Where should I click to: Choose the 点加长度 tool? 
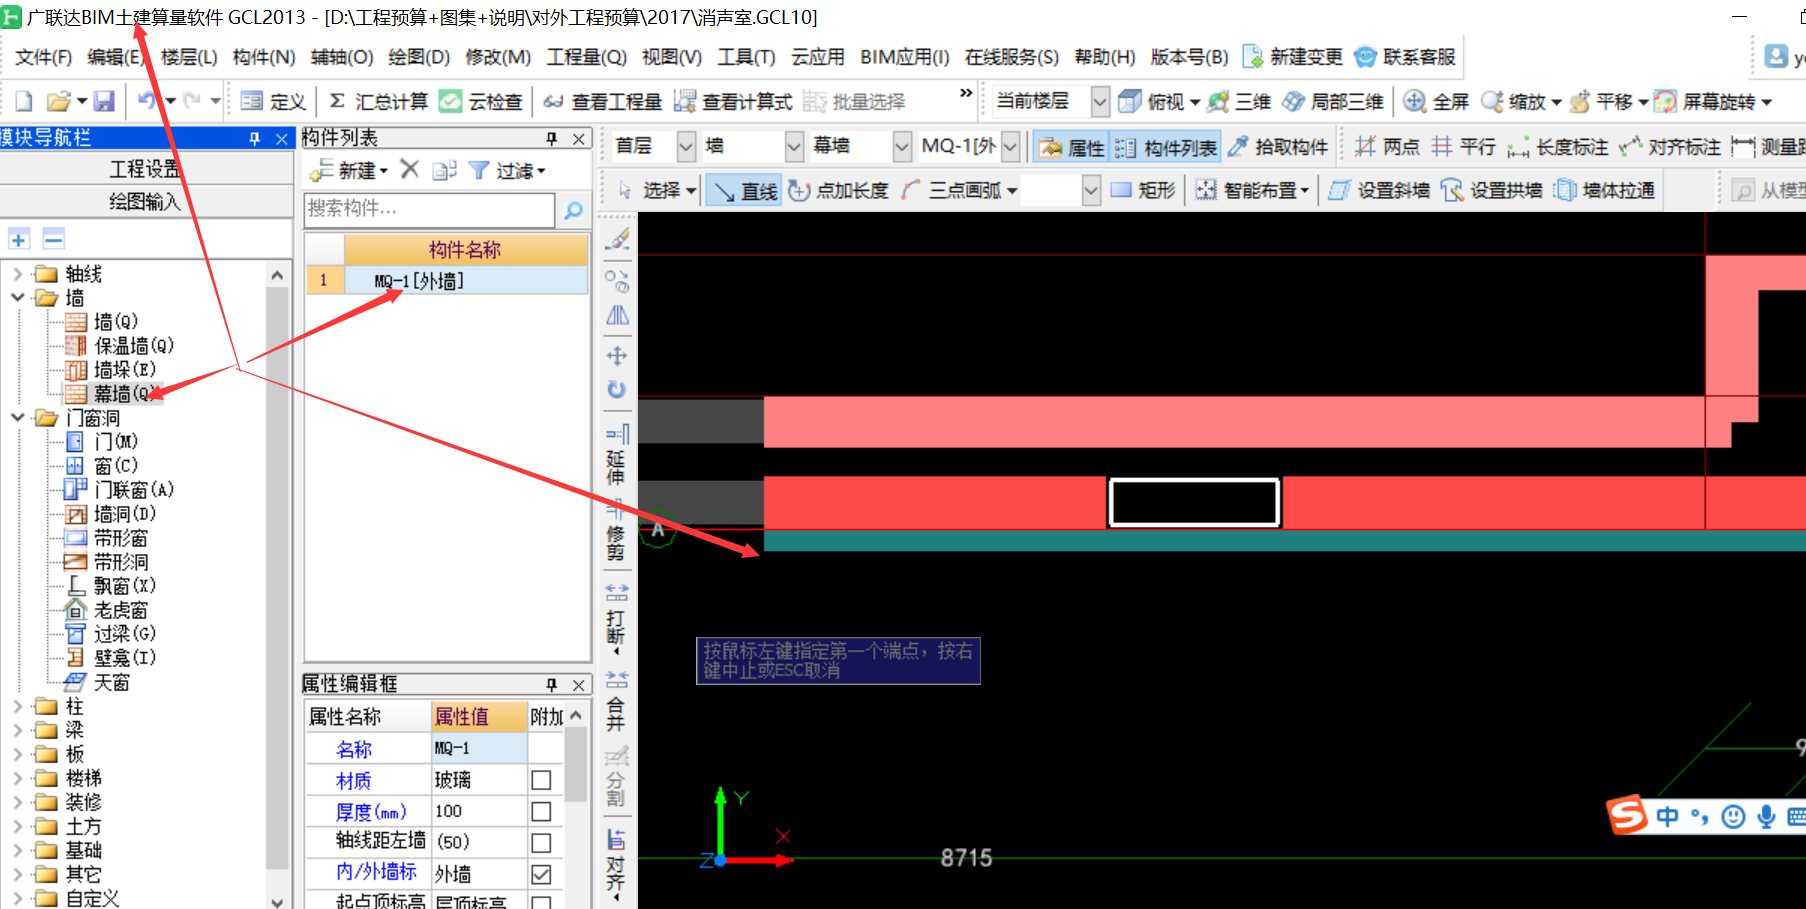pos(839,190)
